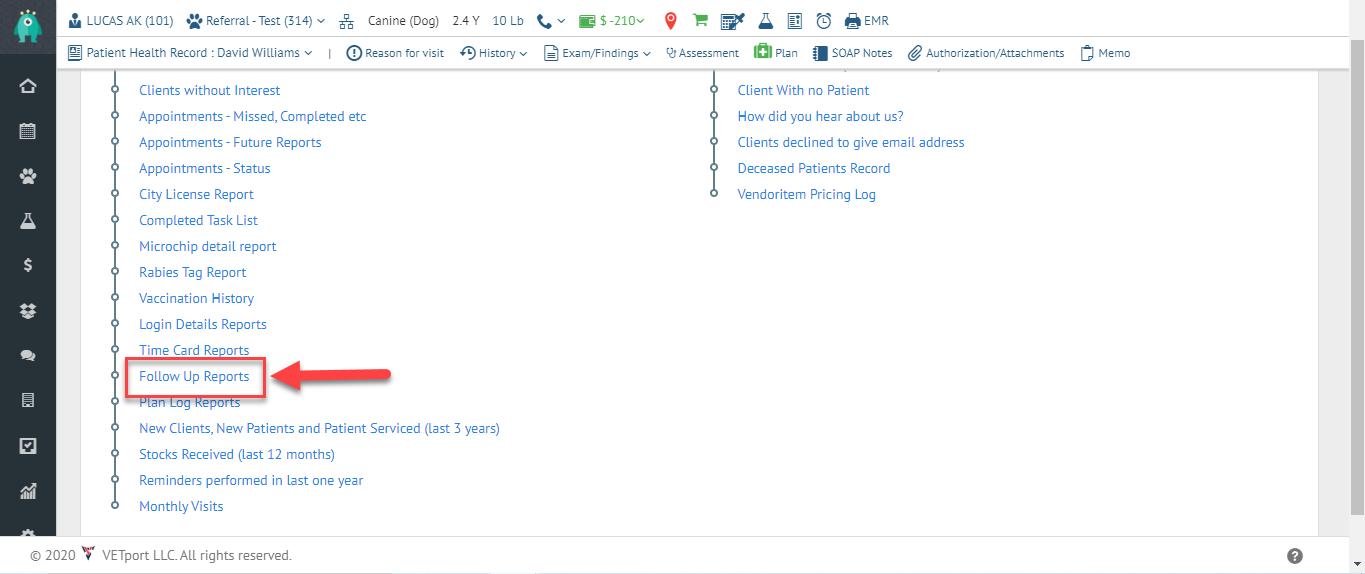Screen dimensions: 1365x574
Task: Open Microchip detail report
Action: click(x=208, y=246)
